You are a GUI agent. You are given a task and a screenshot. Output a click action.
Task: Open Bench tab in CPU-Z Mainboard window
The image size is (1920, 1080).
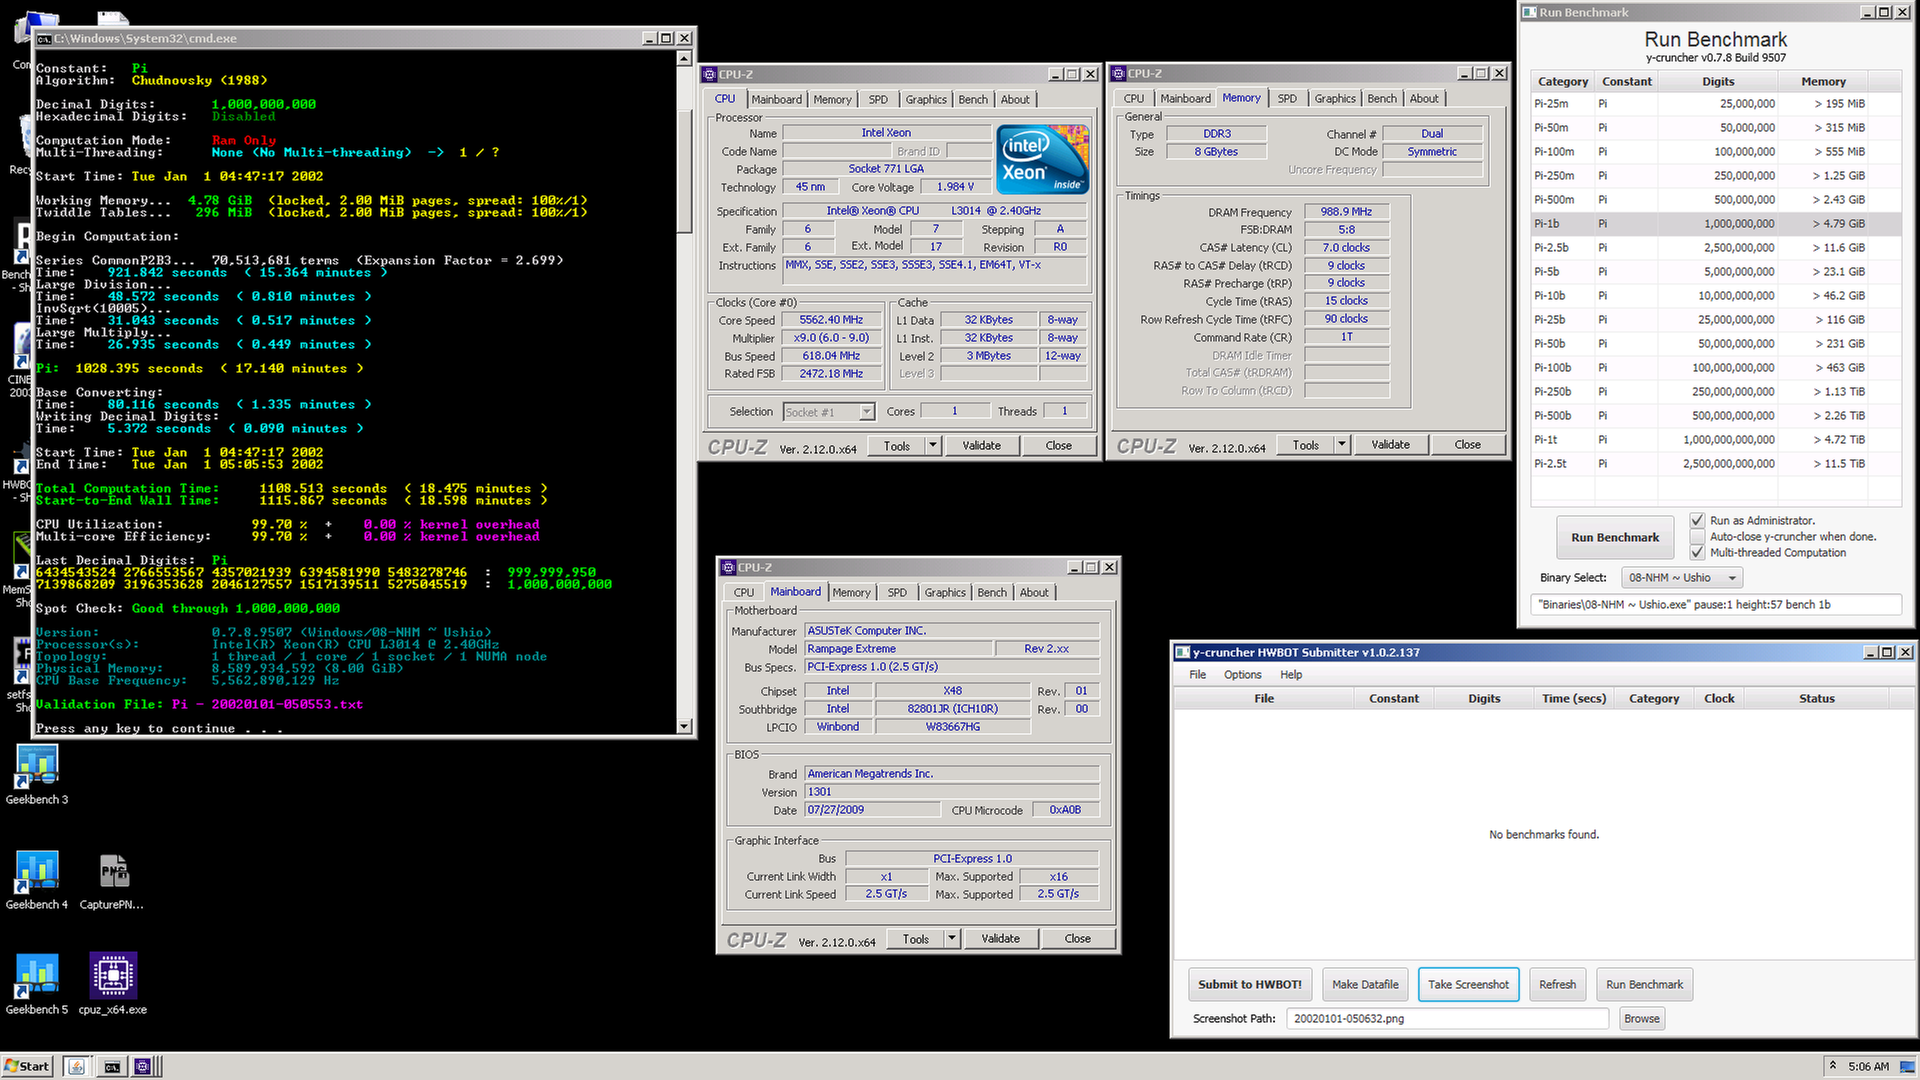pos(992,592)
